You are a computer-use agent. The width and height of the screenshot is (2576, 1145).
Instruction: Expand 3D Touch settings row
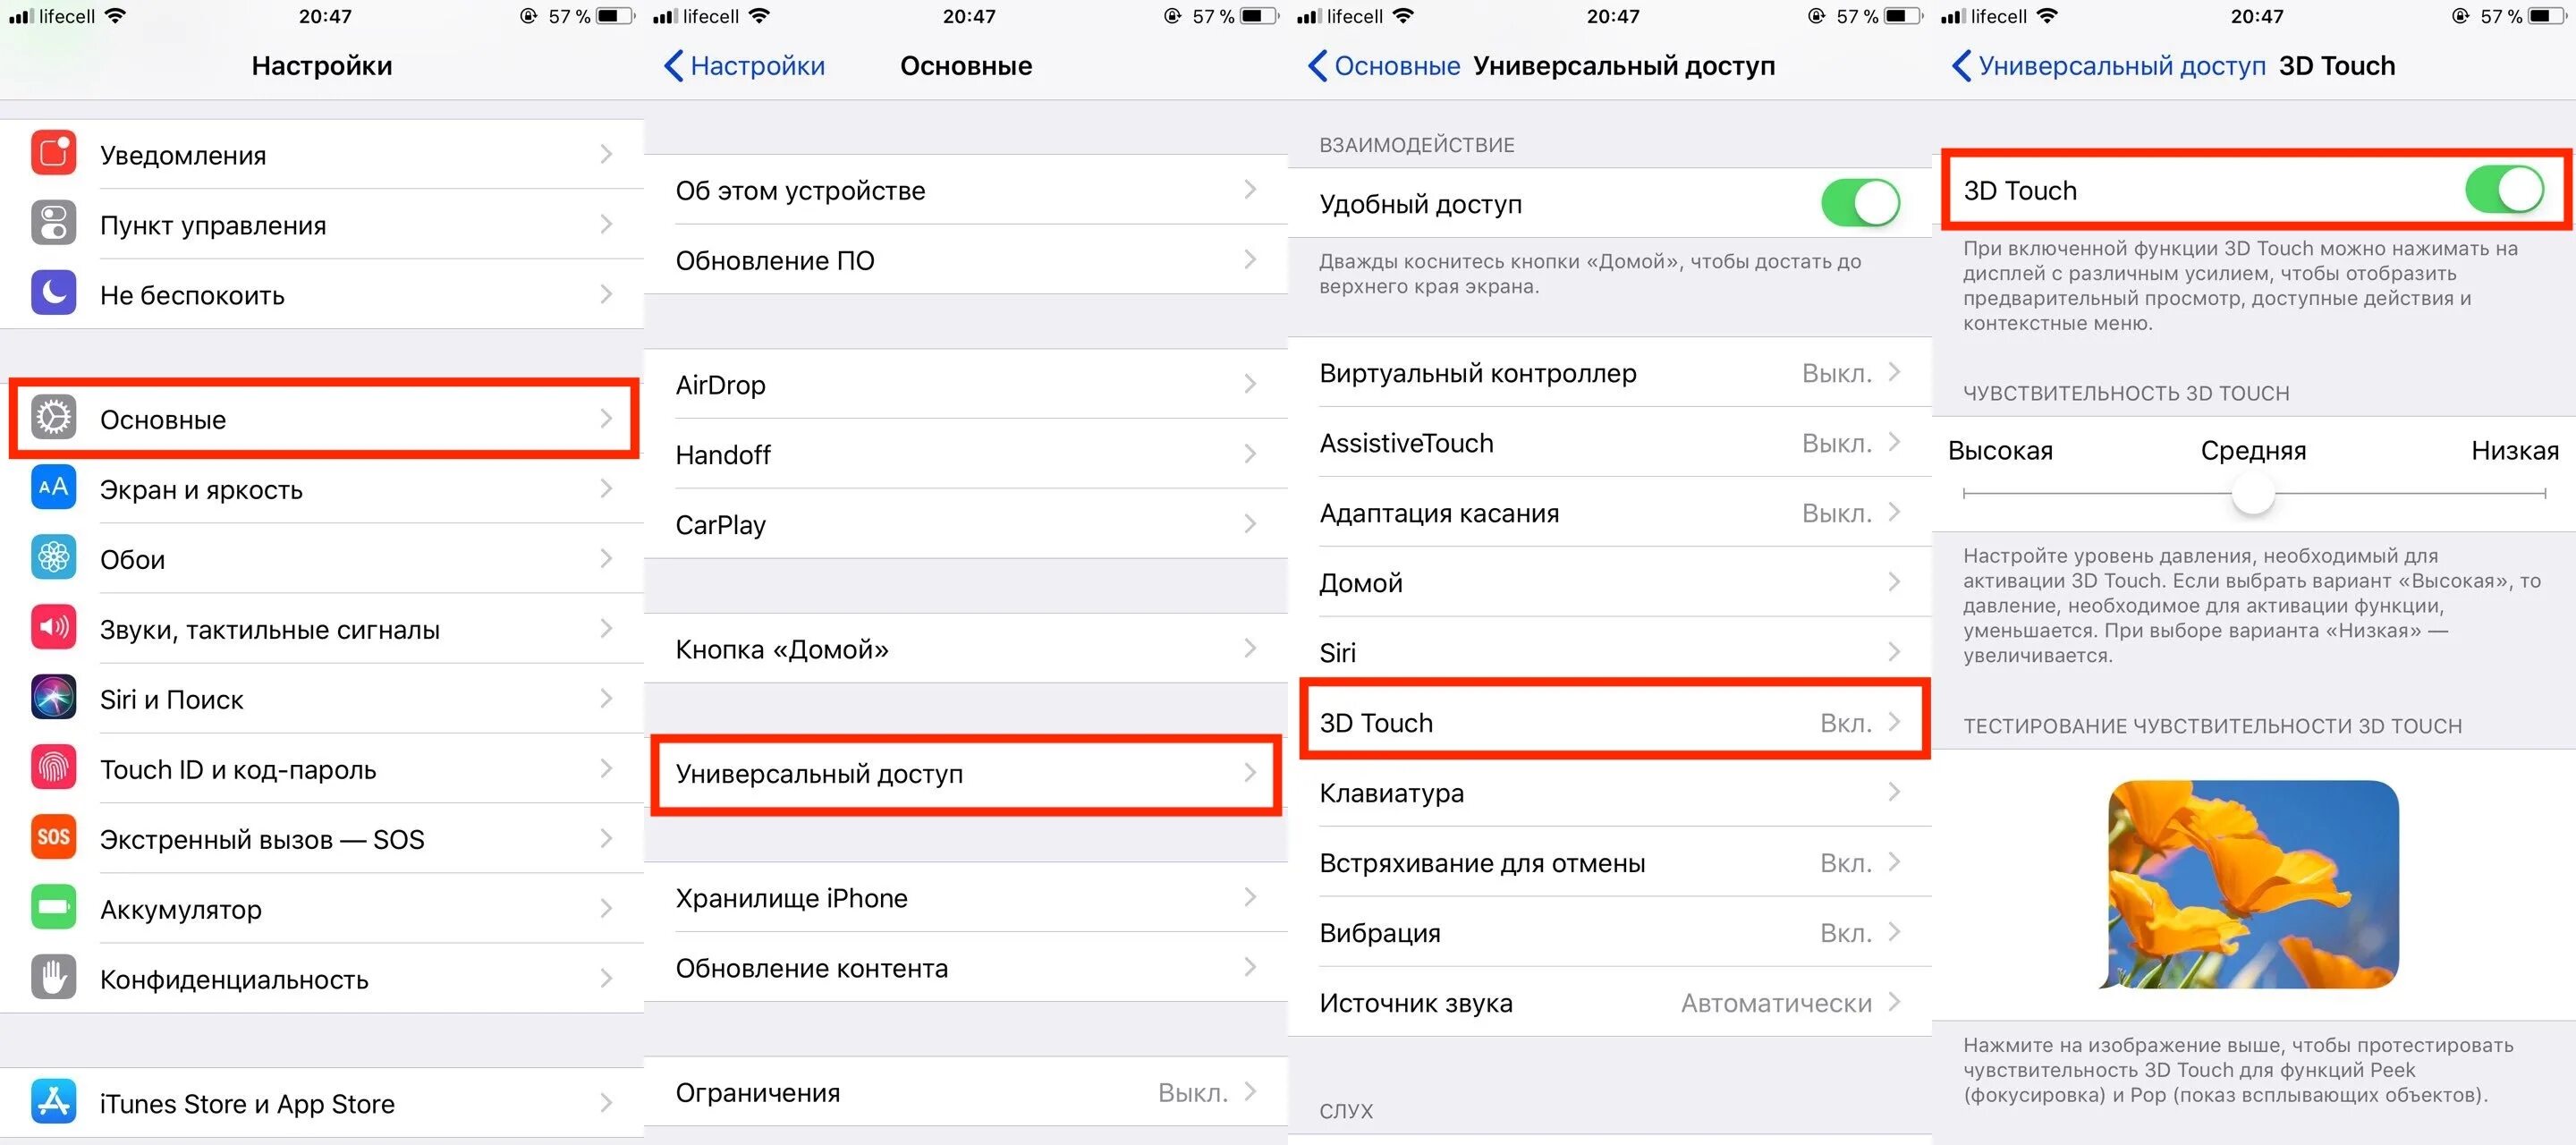(x=1610, y=723)
